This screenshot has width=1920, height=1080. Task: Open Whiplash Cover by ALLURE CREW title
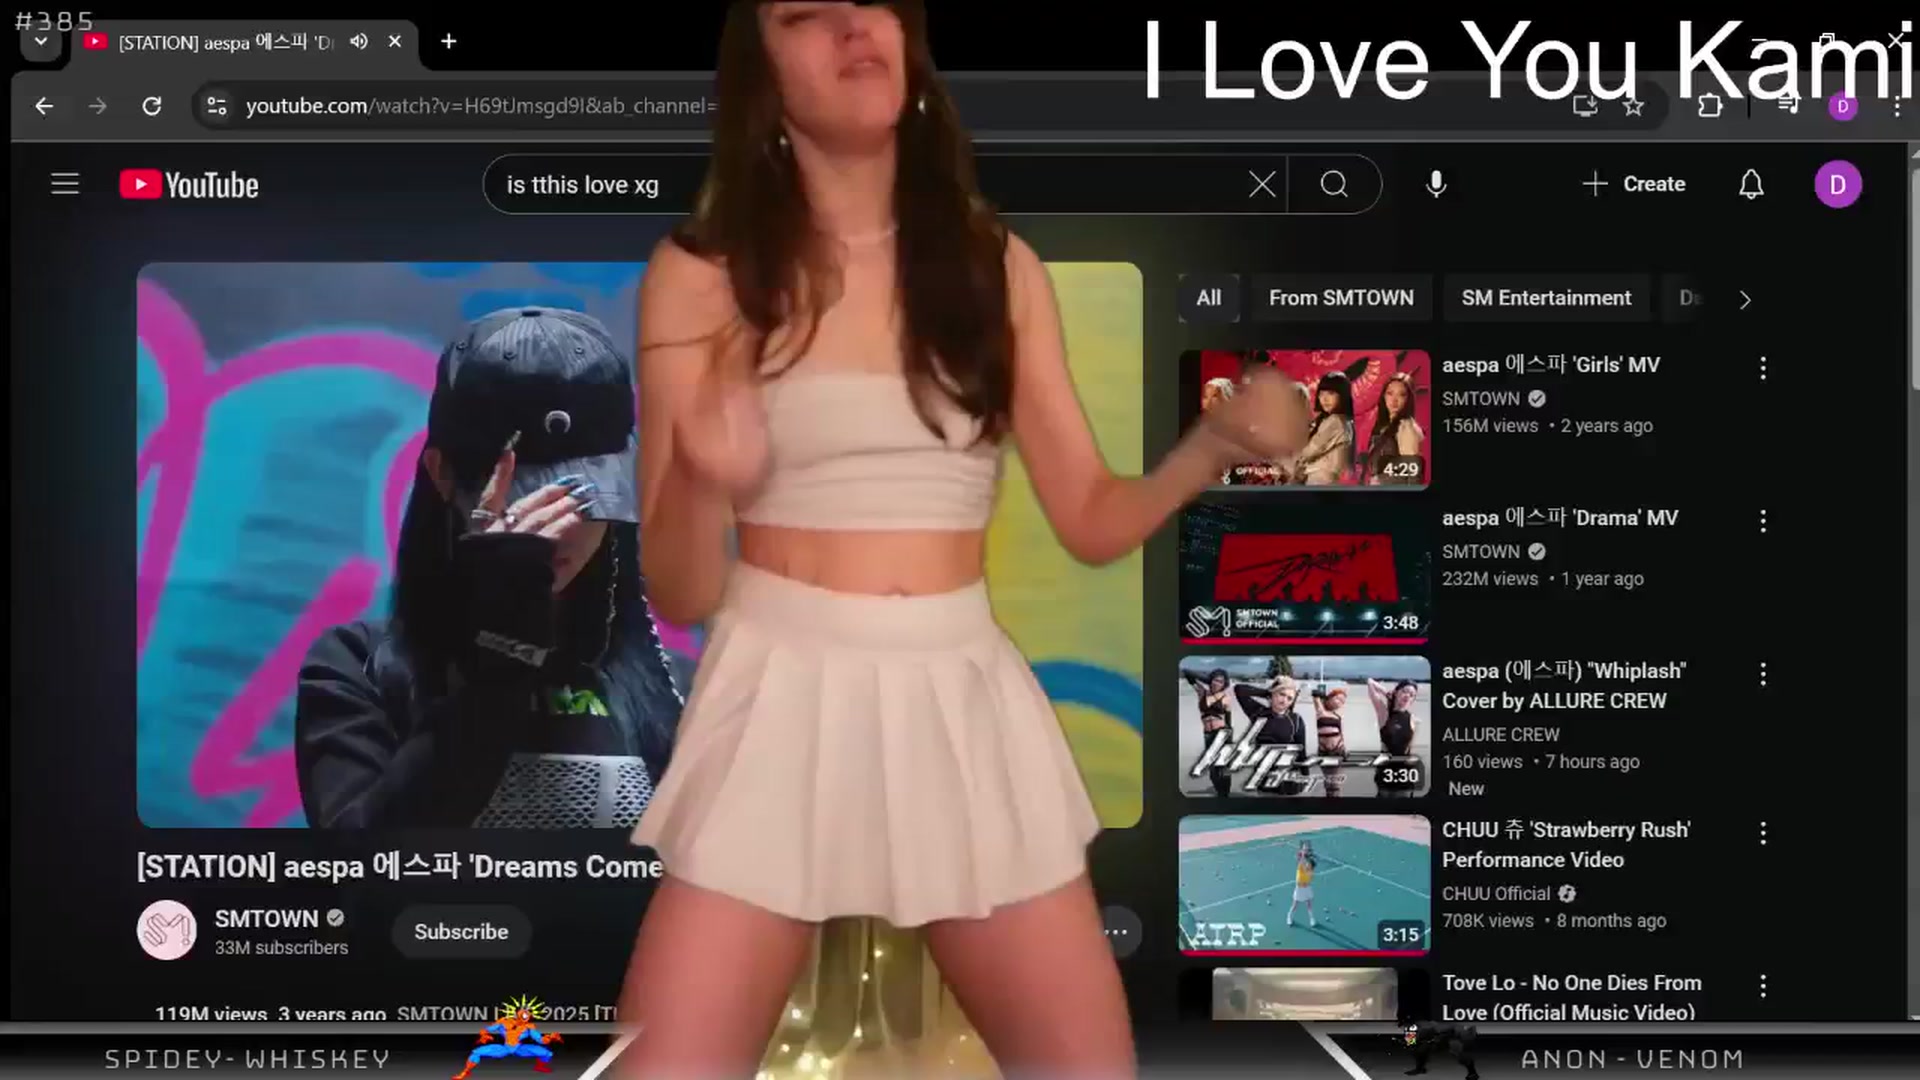click(x=1564, y=686)
